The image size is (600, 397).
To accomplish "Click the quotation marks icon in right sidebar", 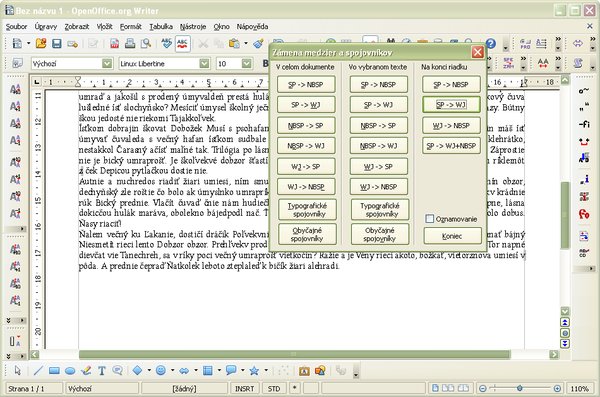I will (x=584, y=108).
